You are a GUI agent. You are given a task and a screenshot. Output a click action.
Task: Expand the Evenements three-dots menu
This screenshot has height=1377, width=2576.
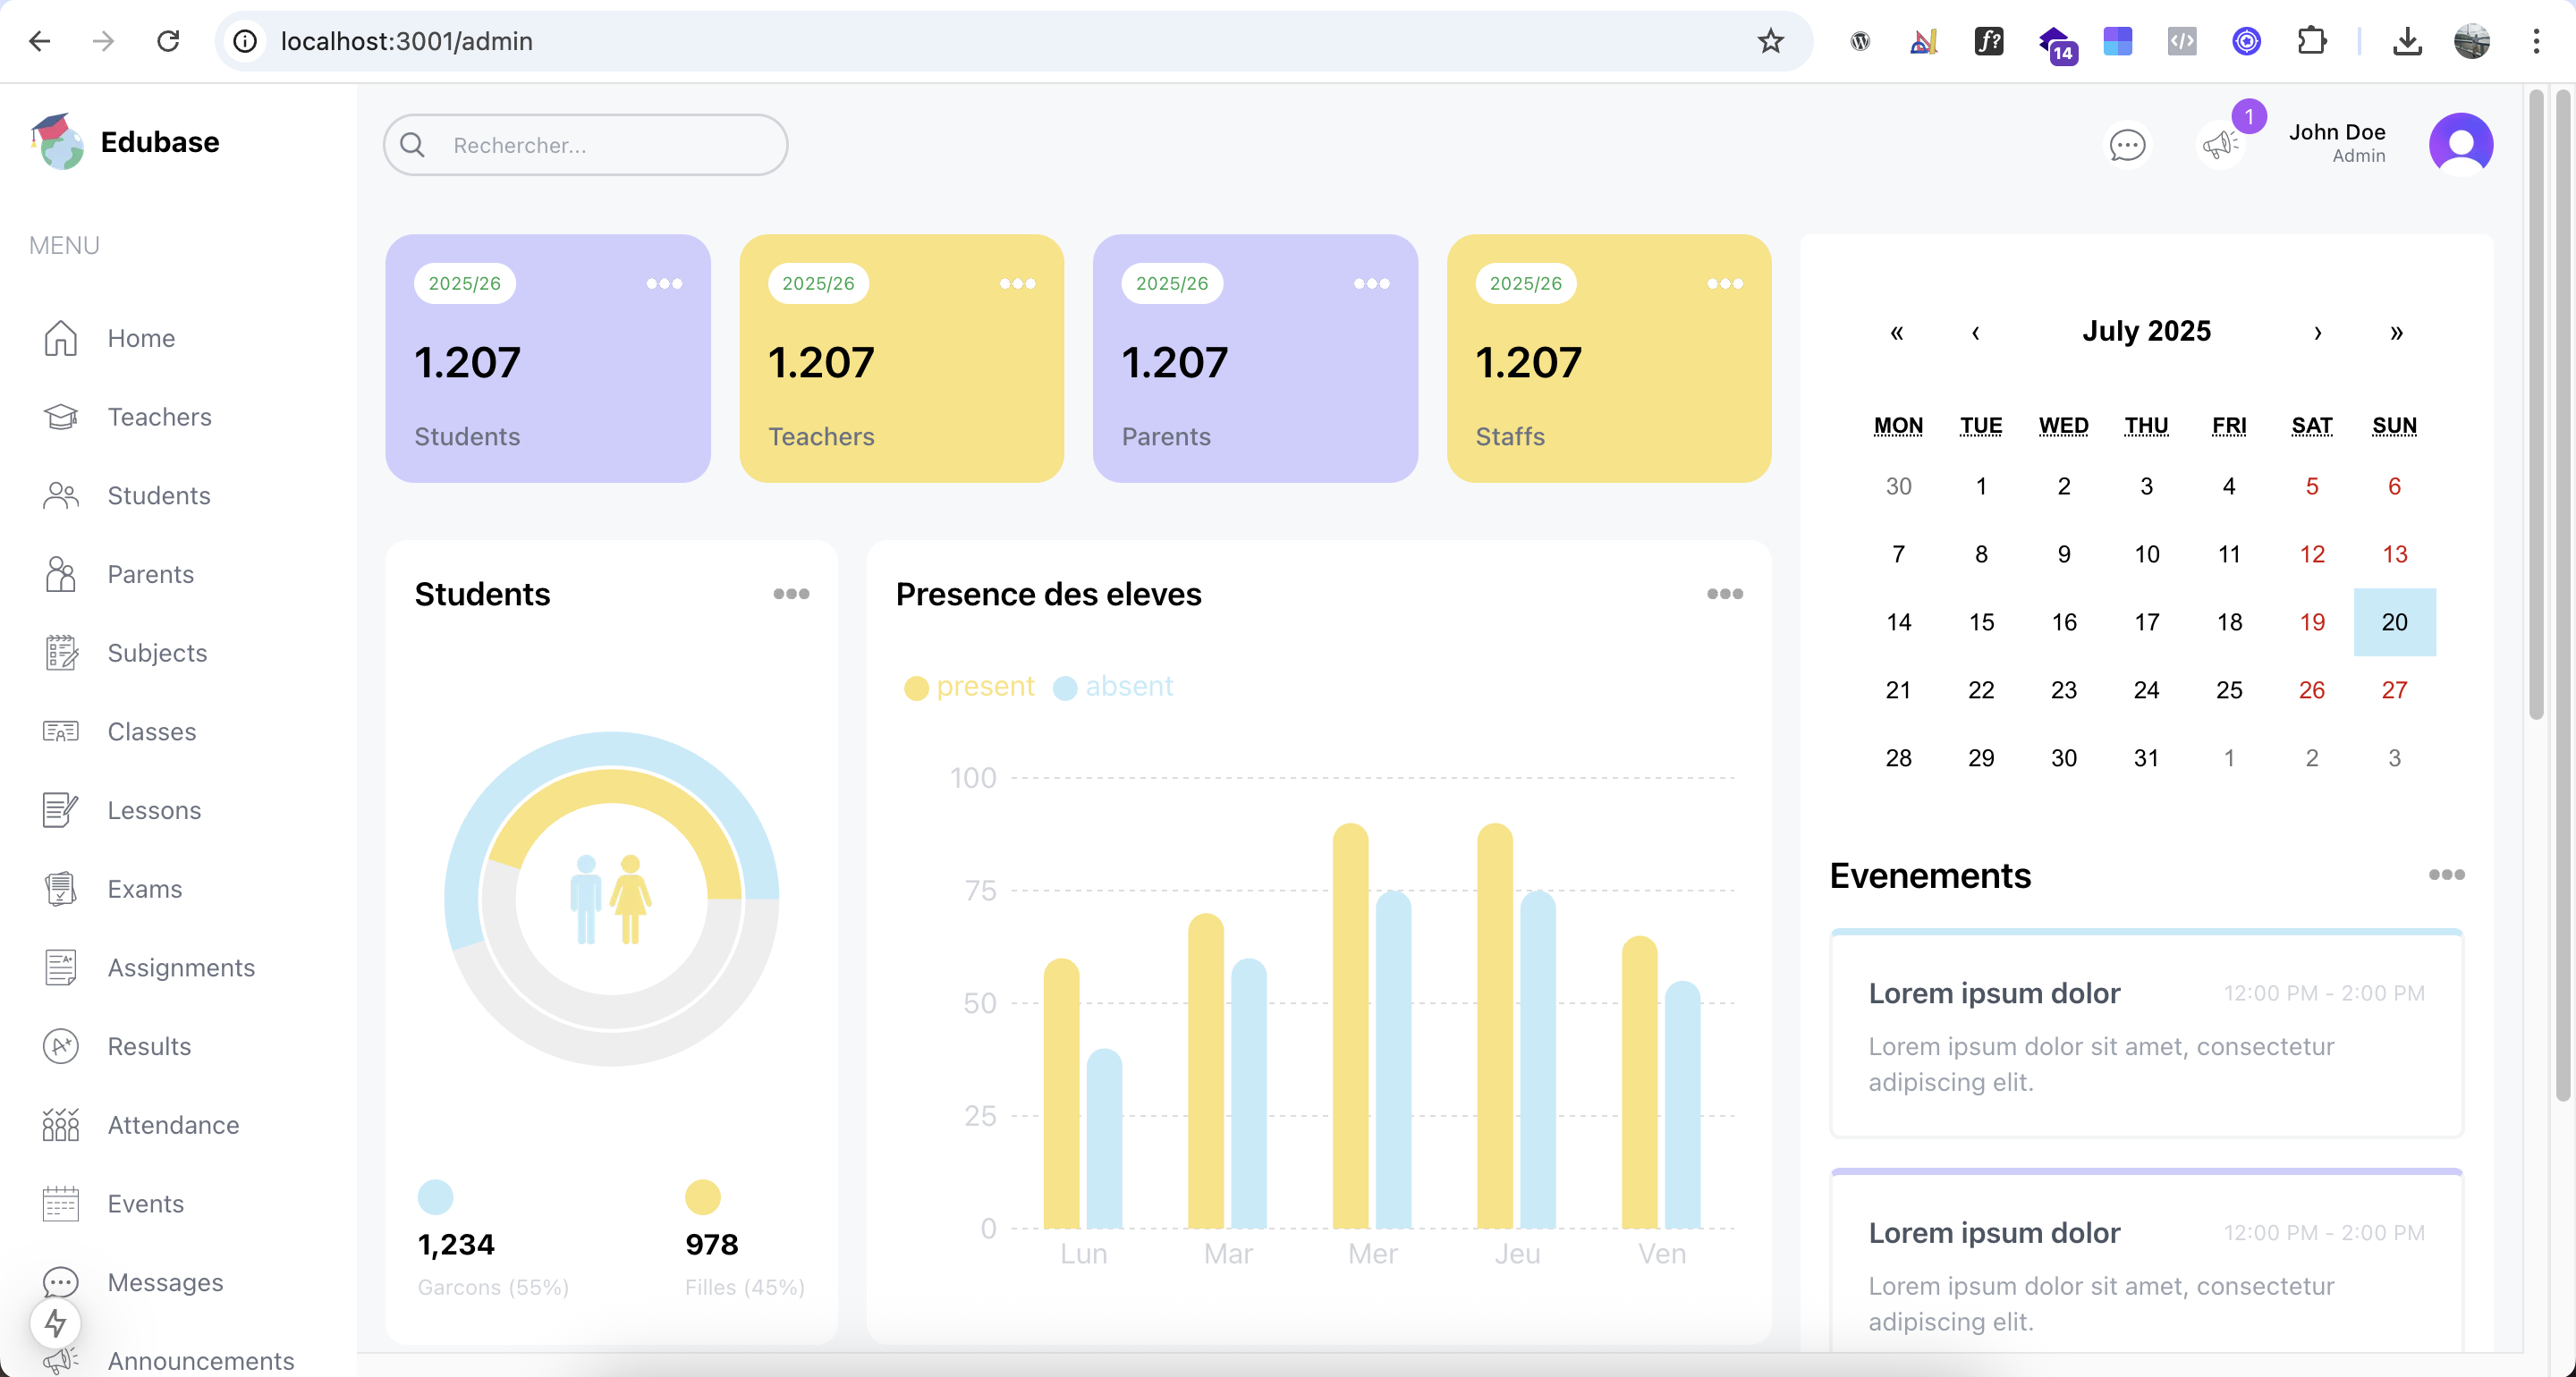2446,875
